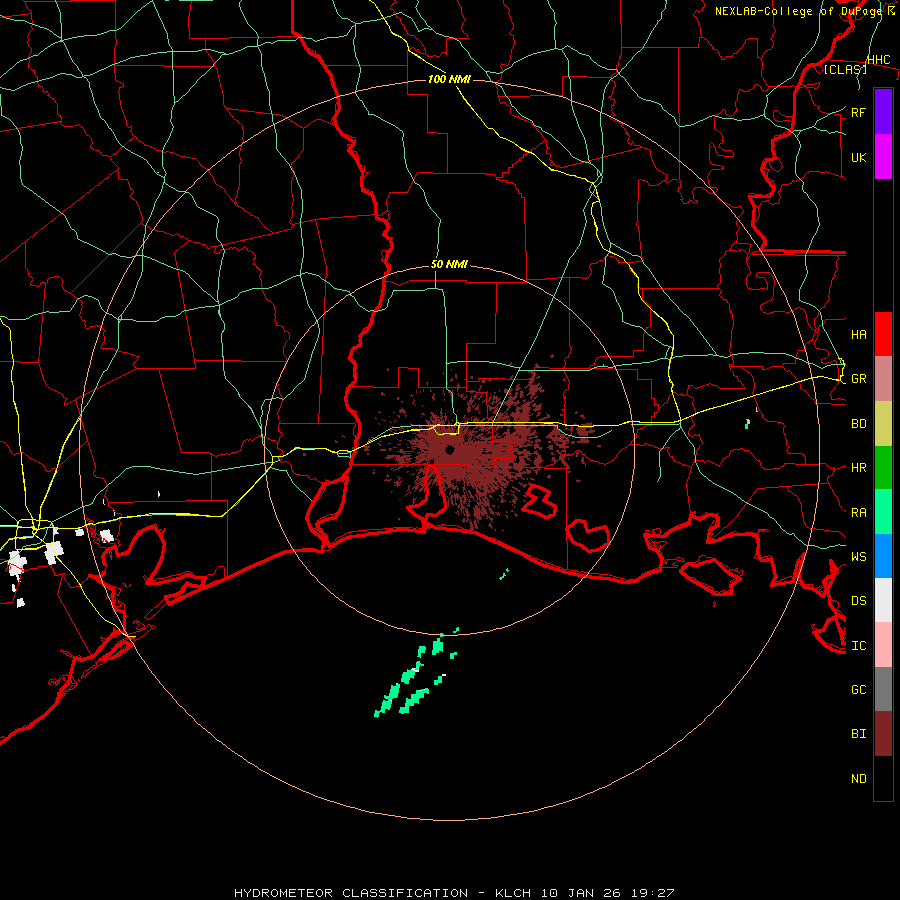Click the ND legend label
This screenshot has width=900, height=900.
(858, 779)
